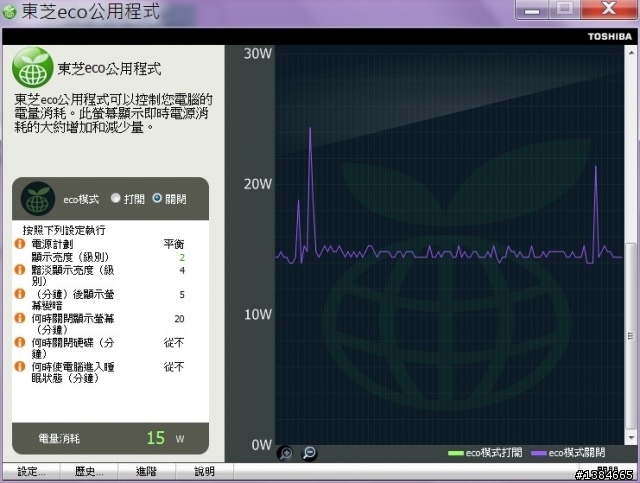
Task: Maximize the 東芝eco公用程式 window
Action: point(564,10)
